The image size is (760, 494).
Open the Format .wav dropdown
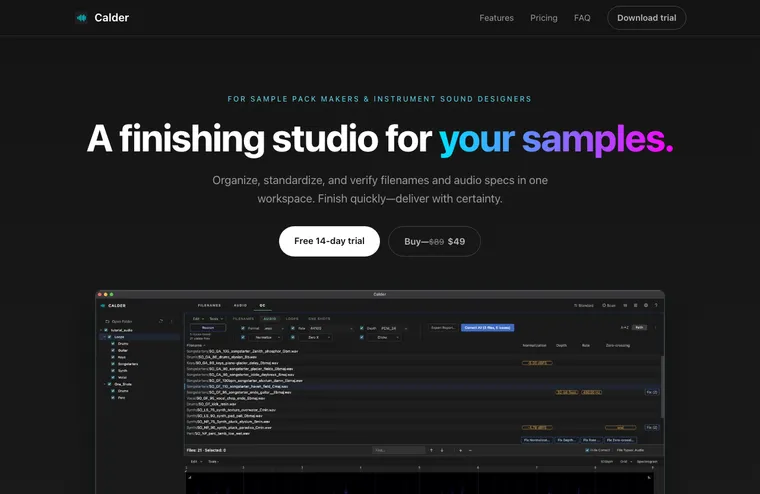tap(273, 328)
